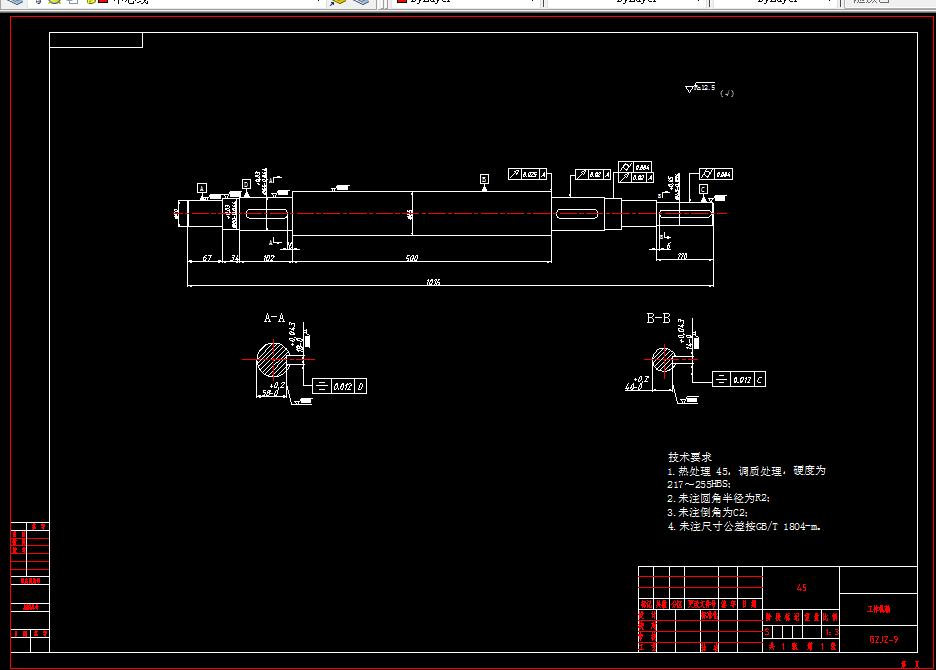
Task: Select the 阶段标记 header cell
Action: [x=783, y=617]
